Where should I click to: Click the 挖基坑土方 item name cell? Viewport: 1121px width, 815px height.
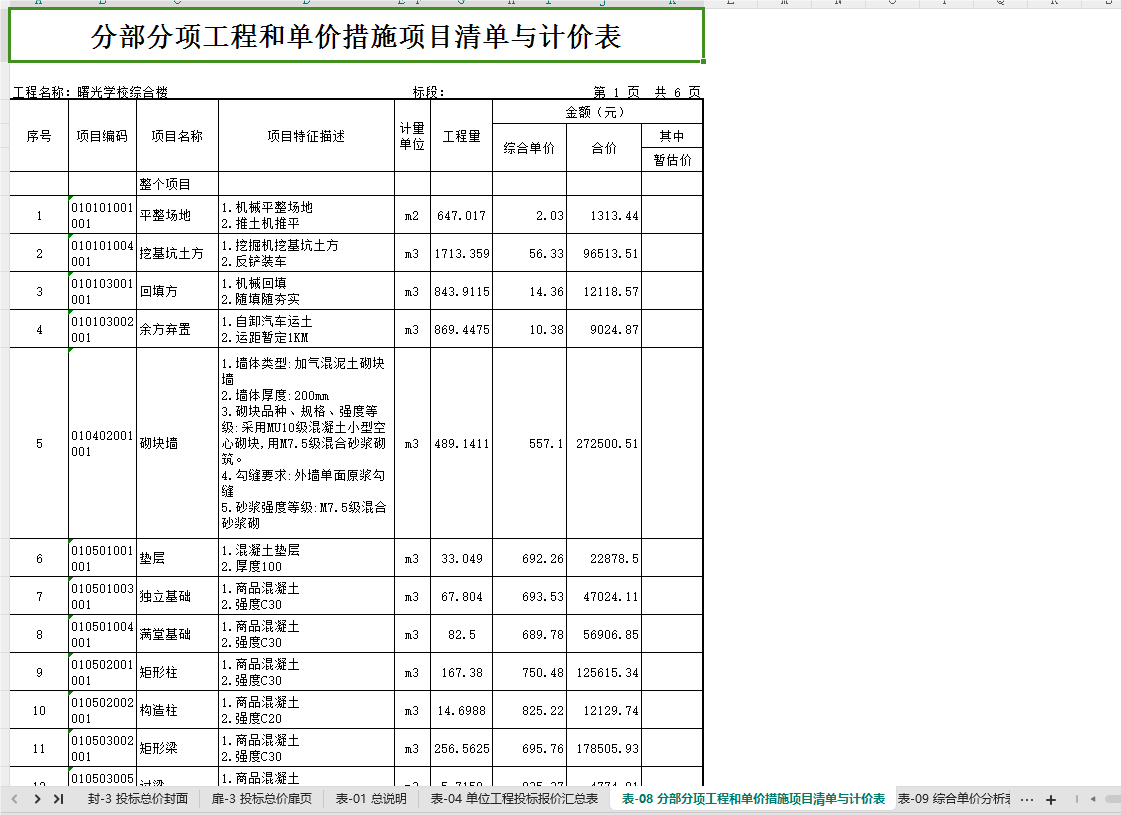[177, 253]
